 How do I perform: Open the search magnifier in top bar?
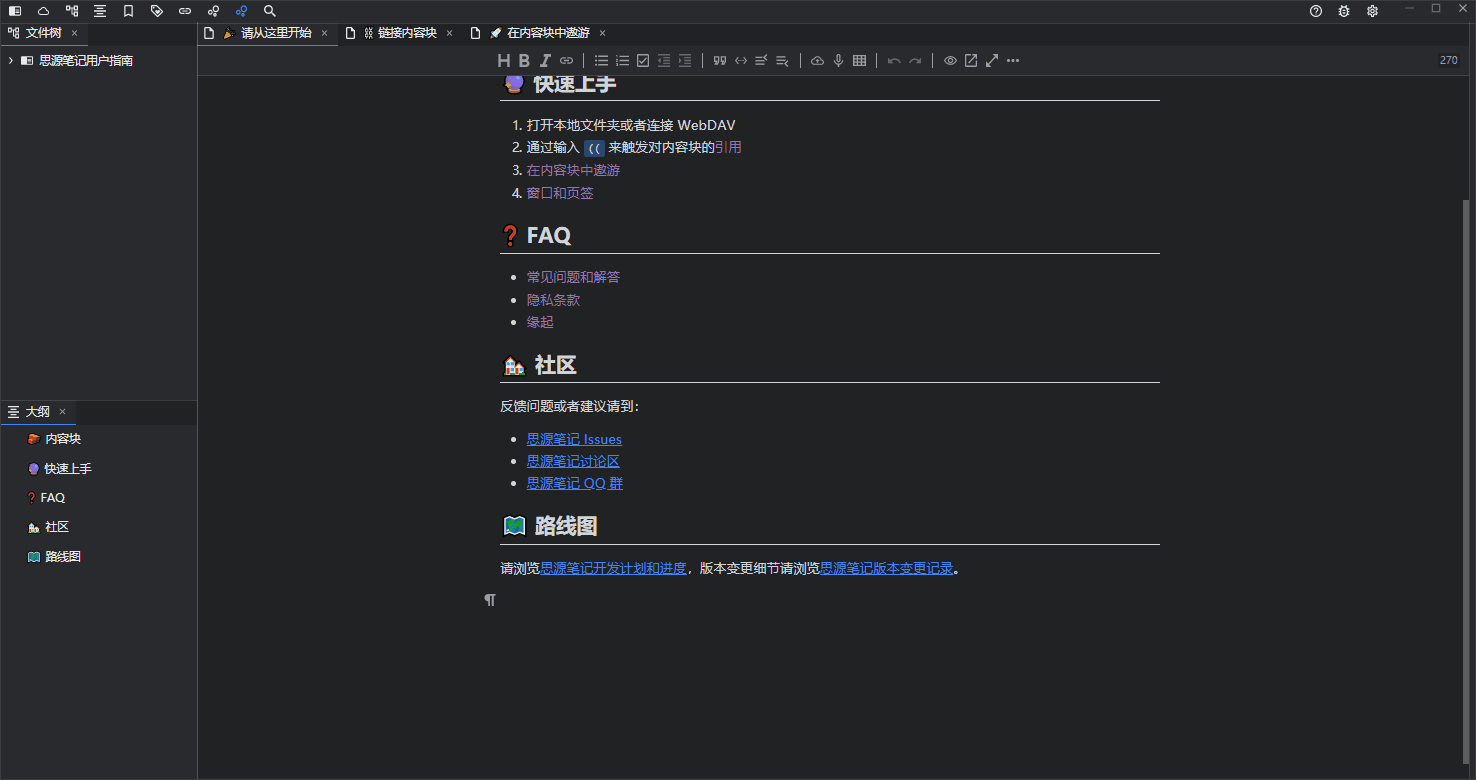[270, 11]
